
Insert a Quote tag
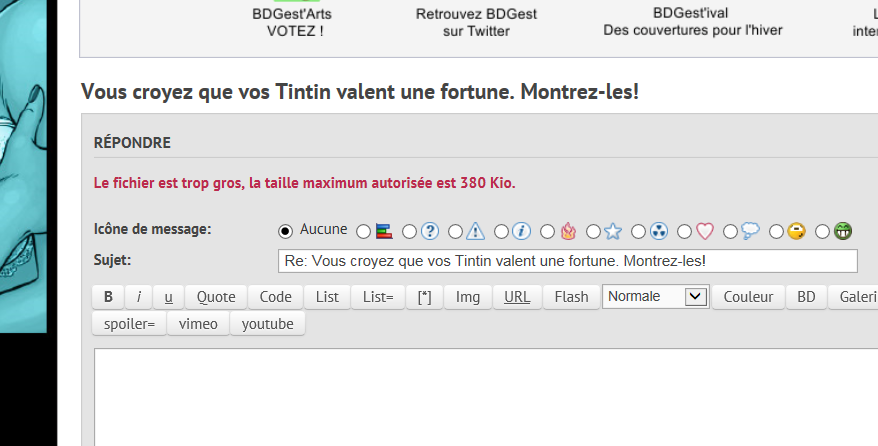216,297
